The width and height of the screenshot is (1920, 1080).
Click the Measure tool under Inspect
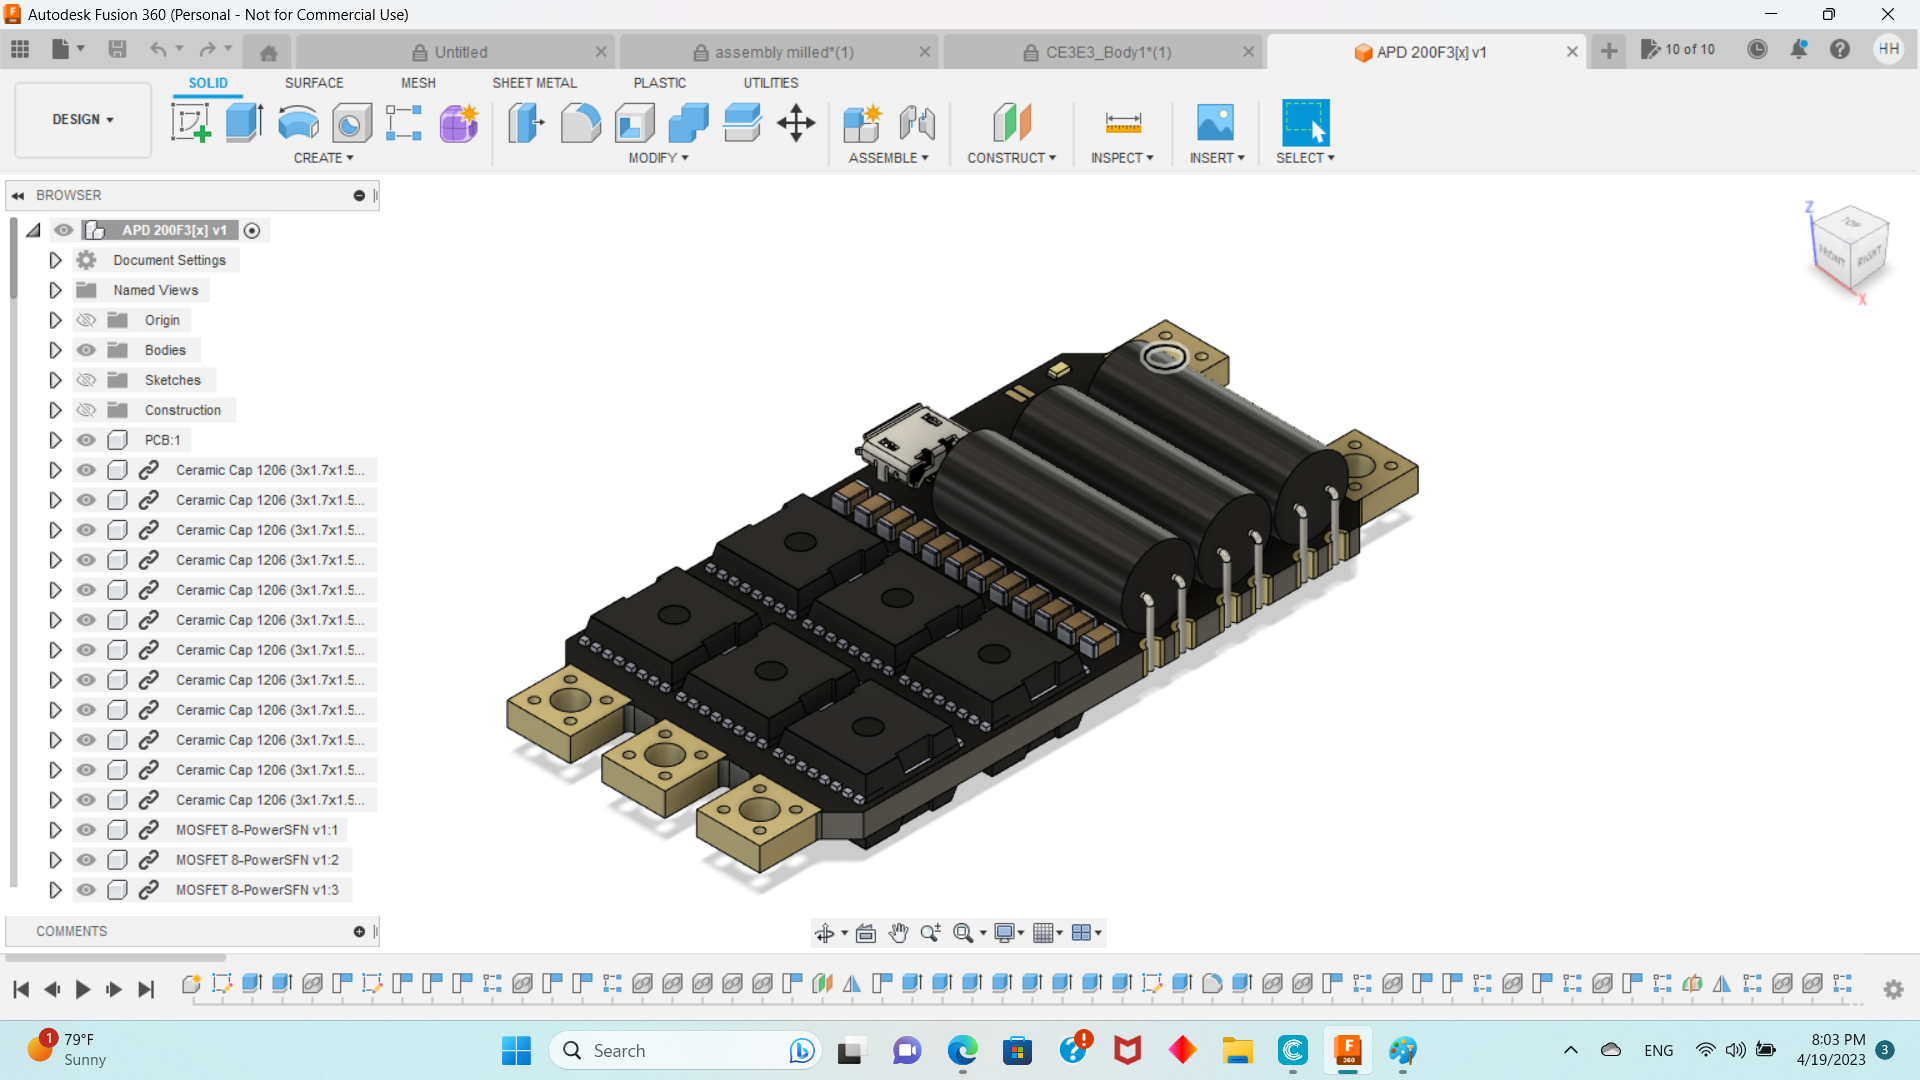[1123, 123]
